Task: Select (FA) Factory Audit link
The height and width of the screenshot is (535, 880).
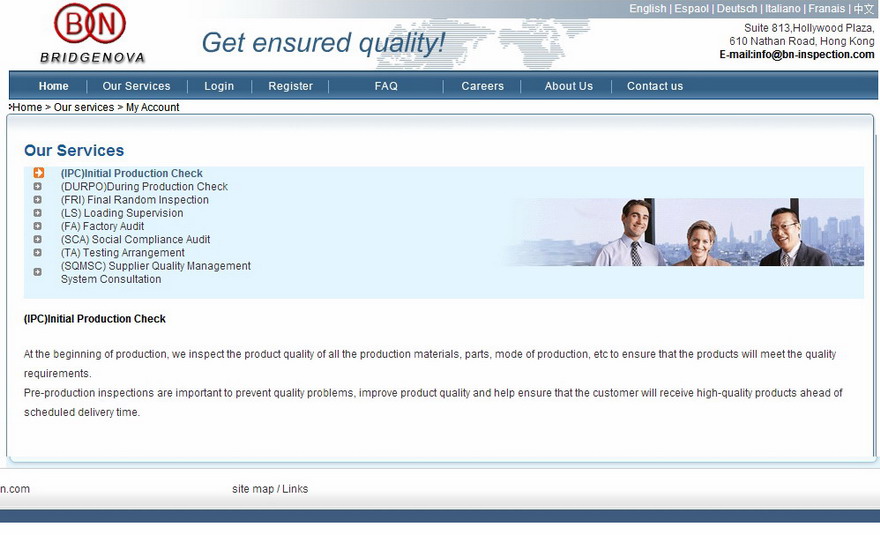Action: click(102, 226)
